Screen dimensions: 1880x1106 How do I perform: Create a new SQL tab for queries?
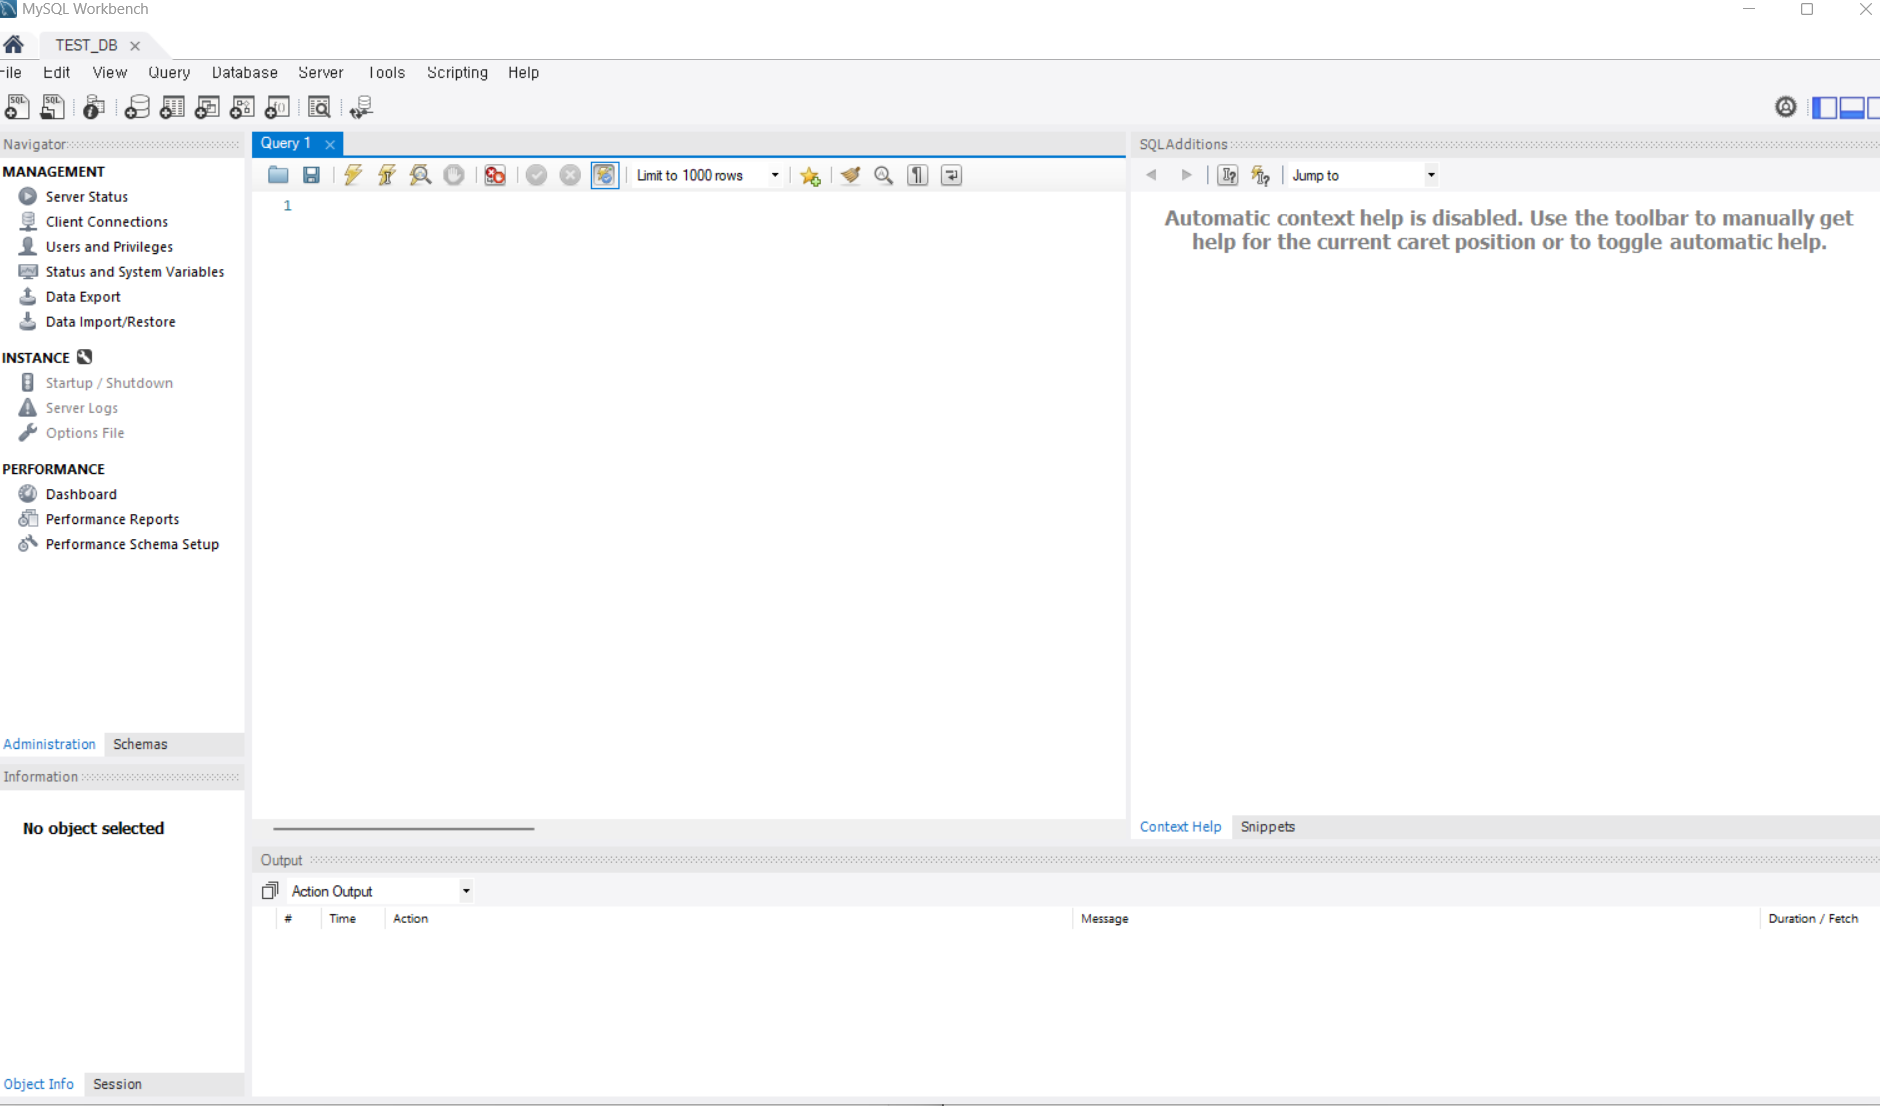[17, 107]
